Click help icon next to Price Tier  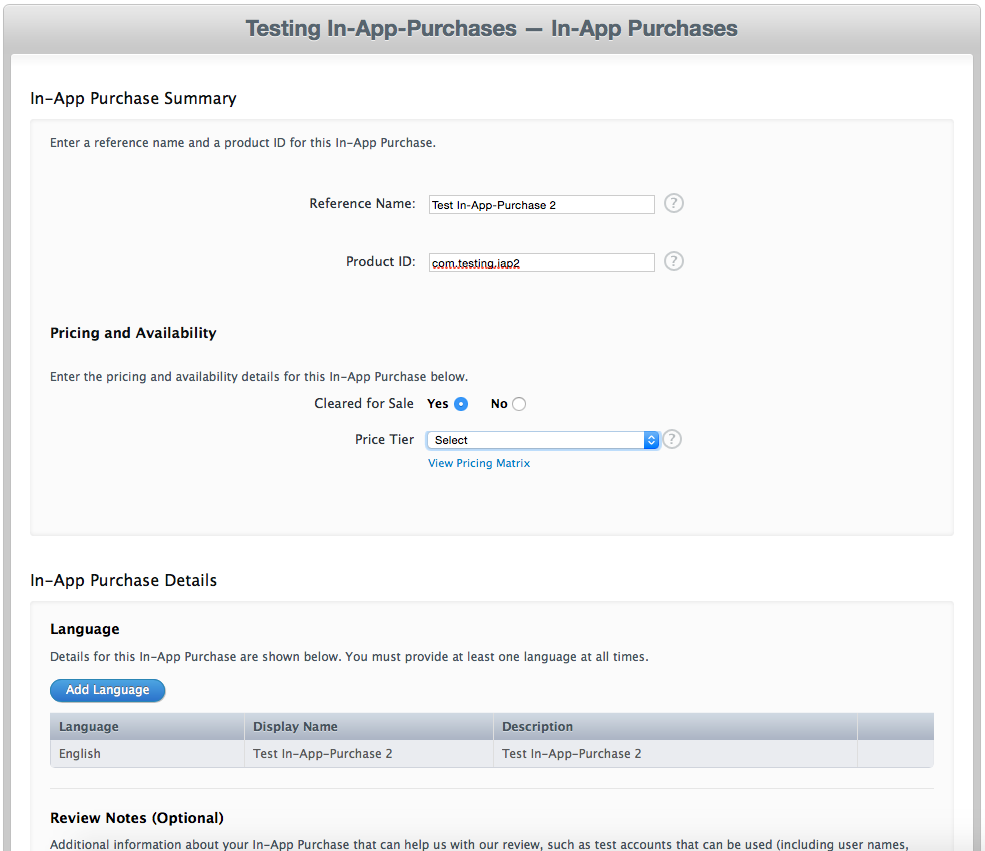click(x=672, y=440)
